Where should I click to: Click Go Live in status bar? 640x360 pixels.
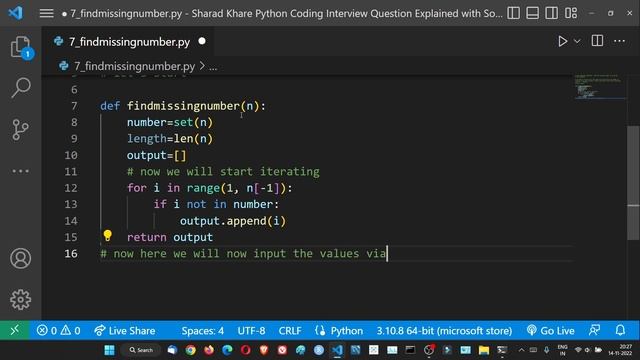tap(551, 331)
